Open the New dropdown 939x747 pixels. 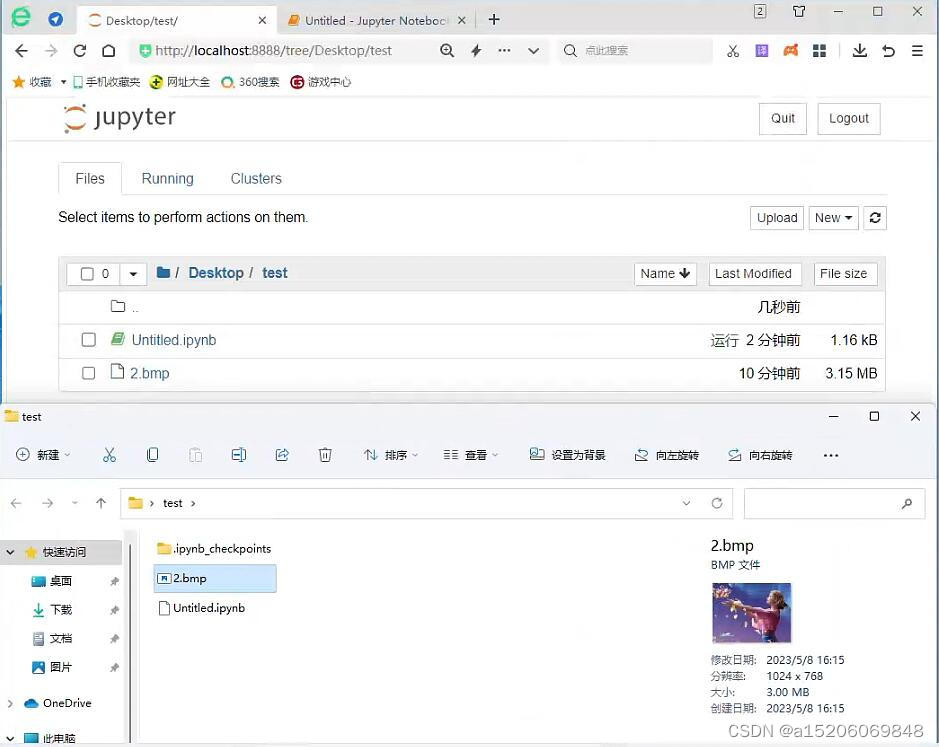point(833,218)
